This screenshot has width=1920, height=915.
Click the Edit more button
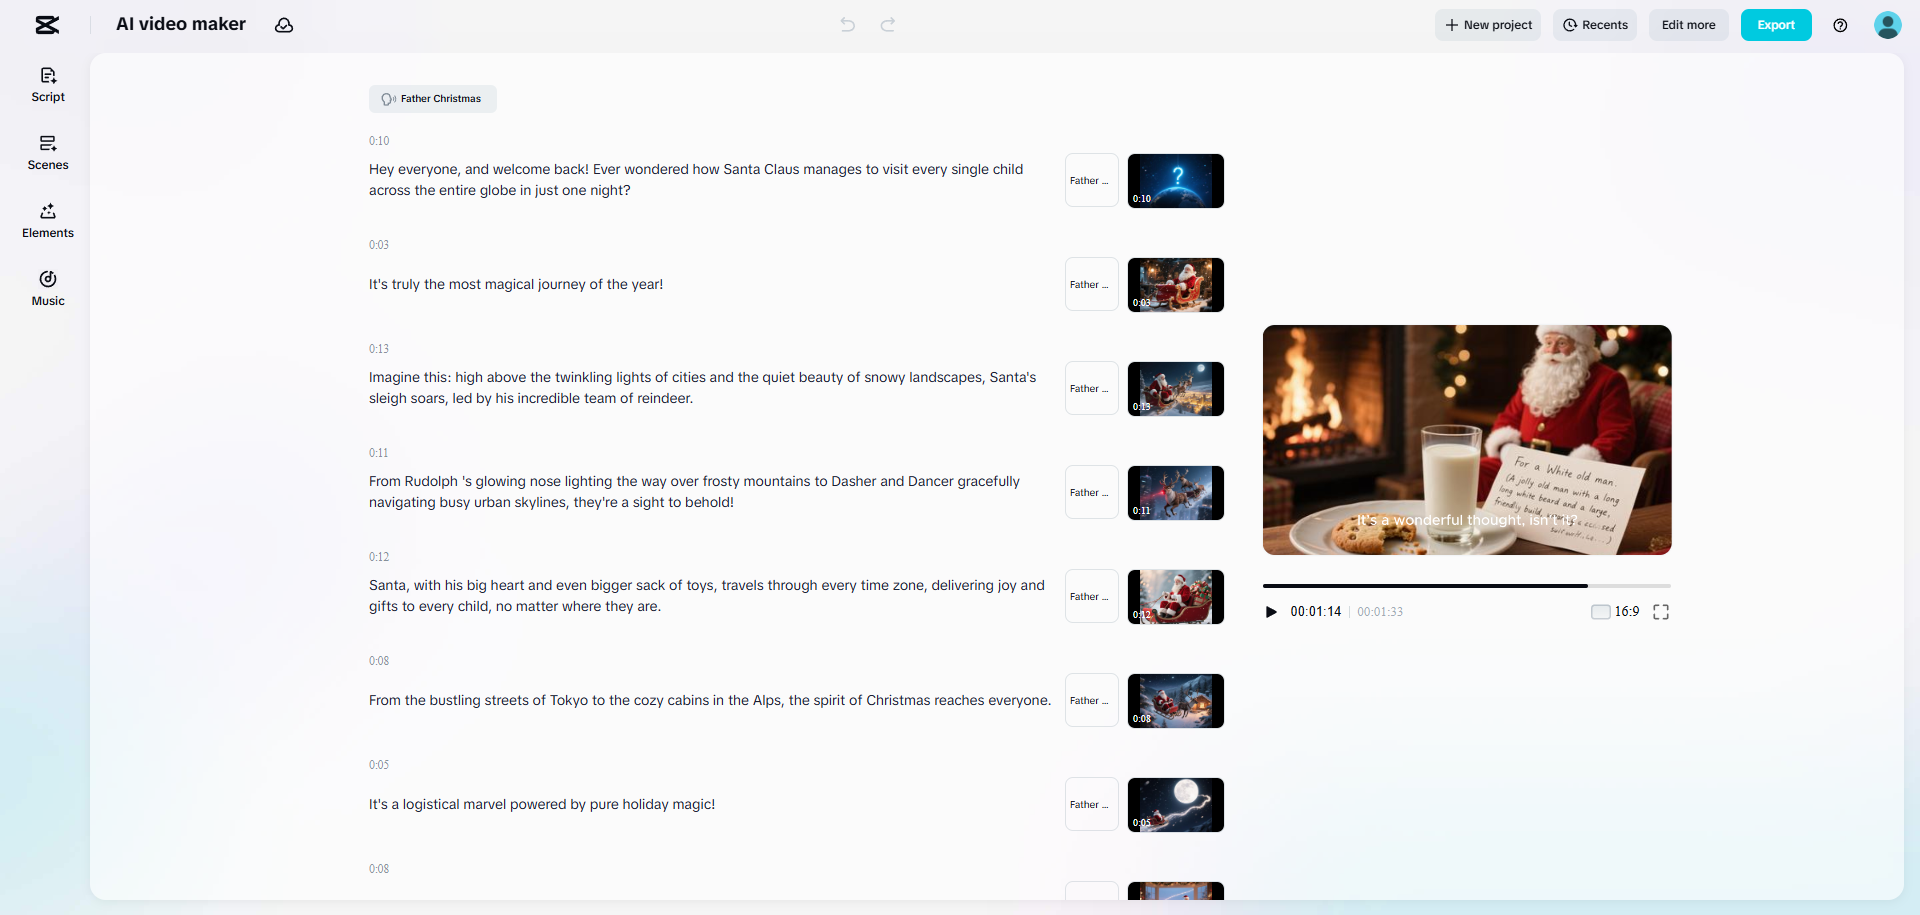(x=1689, y=25)
